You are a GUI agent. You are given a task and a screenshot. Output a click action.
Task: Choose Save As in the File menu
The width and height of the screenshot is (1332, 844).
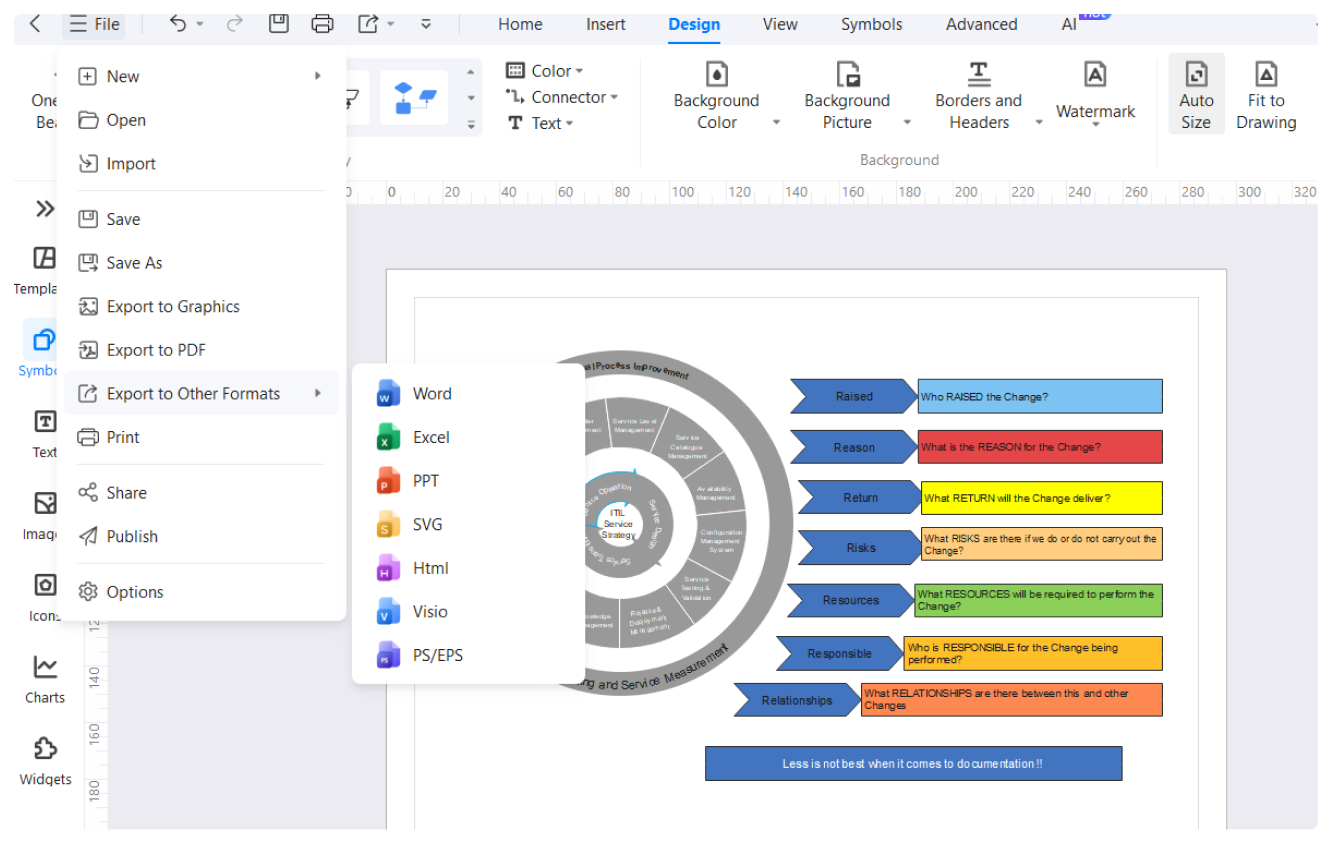(x=201, y=263)
